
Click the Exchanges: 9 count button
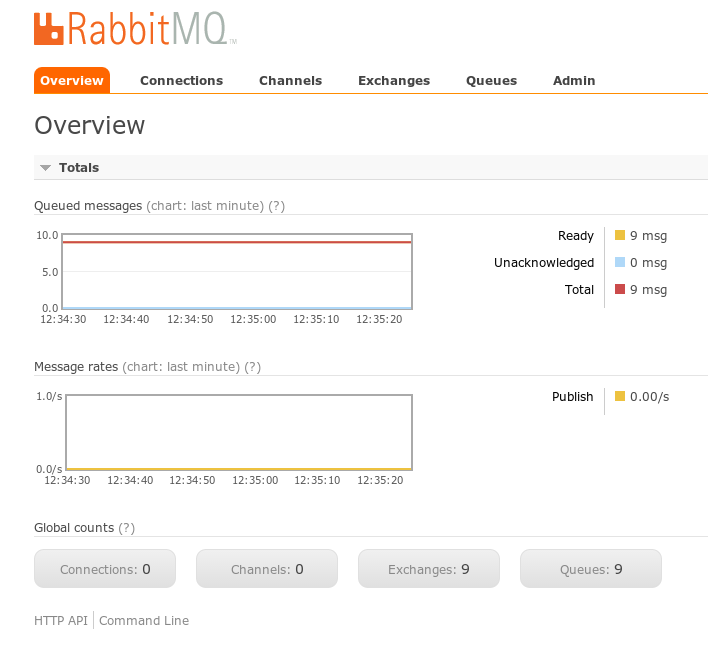coord(429,569)
